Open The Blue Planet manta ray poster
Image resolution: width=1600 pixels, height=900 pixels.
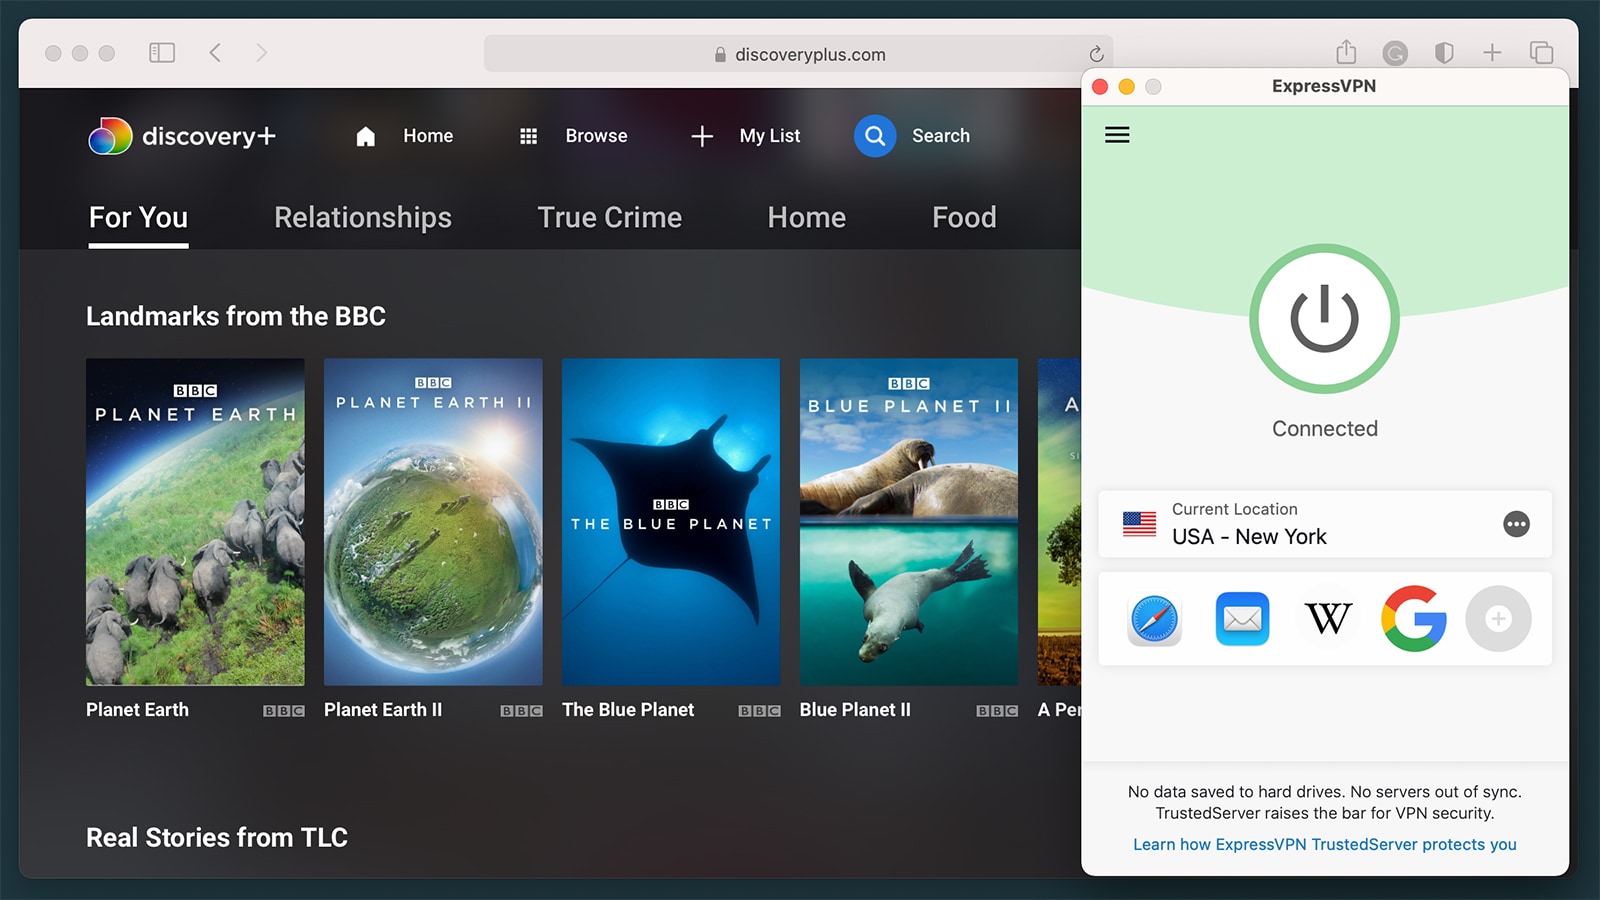coord(671,522)
